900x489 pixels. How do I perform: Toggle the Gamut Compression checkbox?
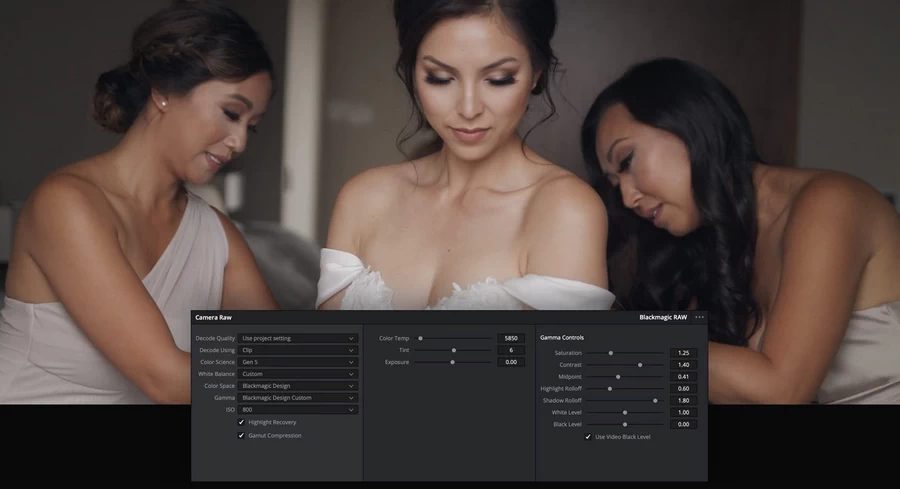(241, 435)
